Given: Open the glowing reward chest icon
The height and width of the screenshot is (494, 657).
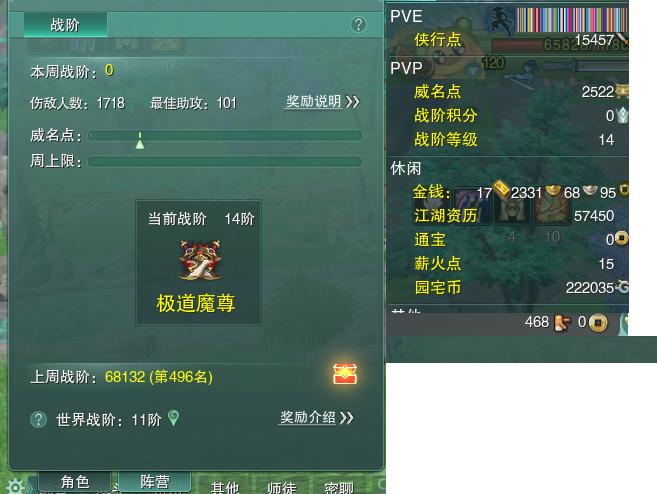Looking at the screenshot, I should point(345,374).
